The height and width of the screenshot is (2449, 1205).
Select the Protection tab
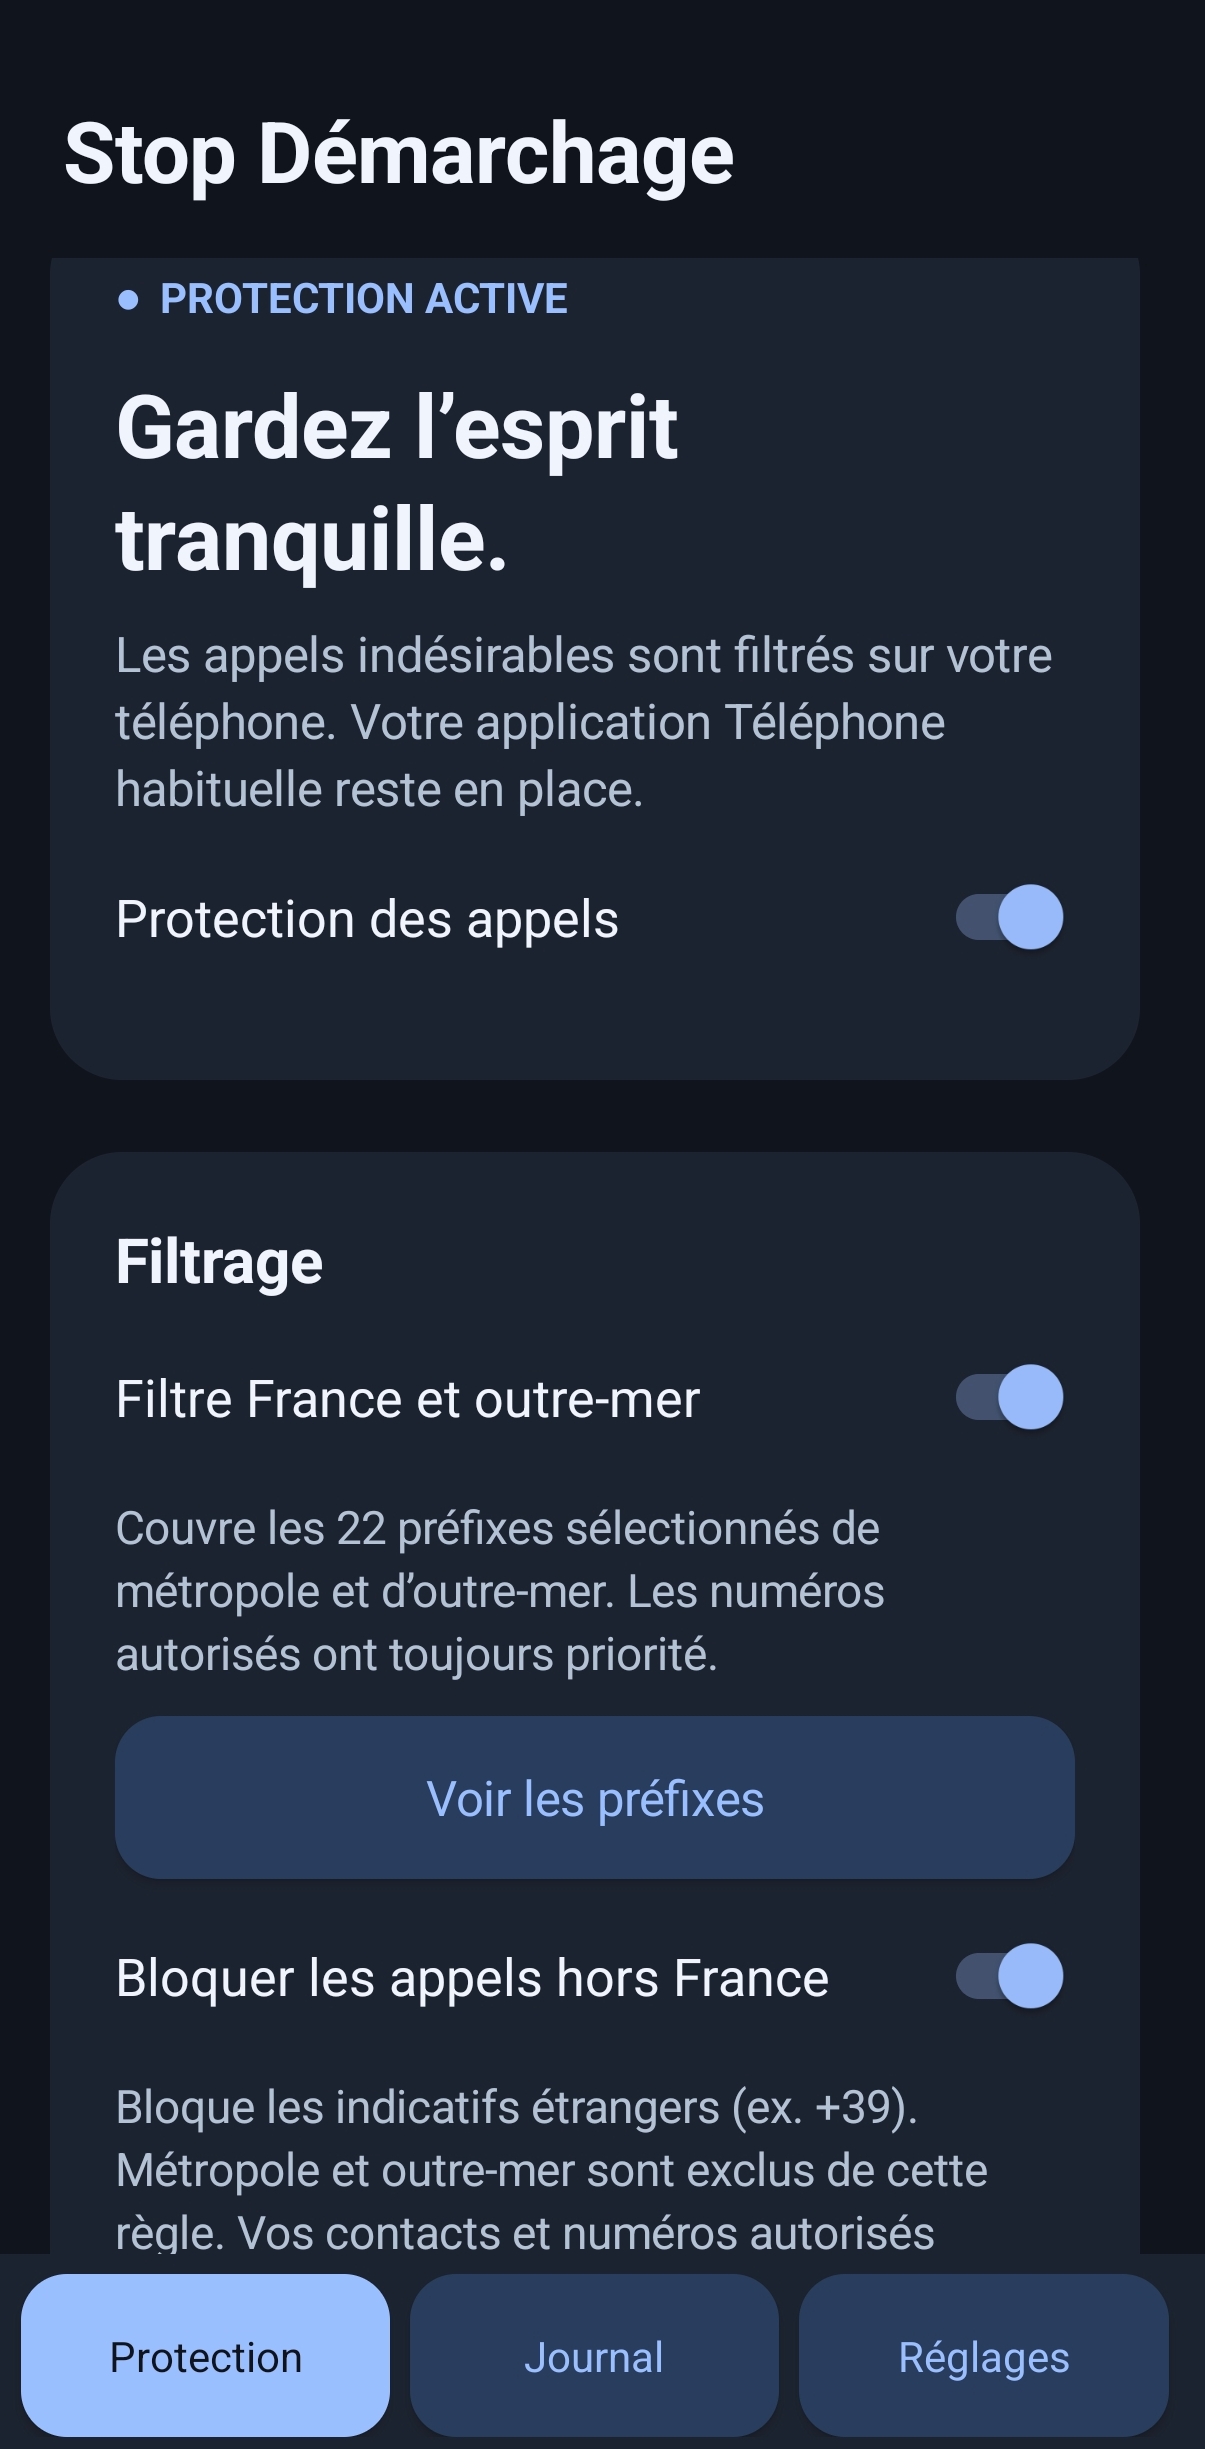pos(206,2356)
